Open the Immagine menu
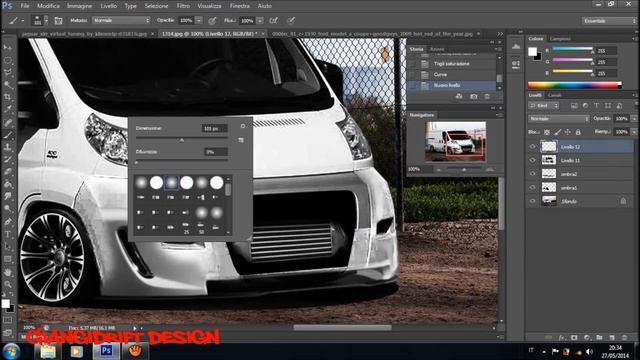Viewport: 640px width, 360px height. tap(79, 6)
